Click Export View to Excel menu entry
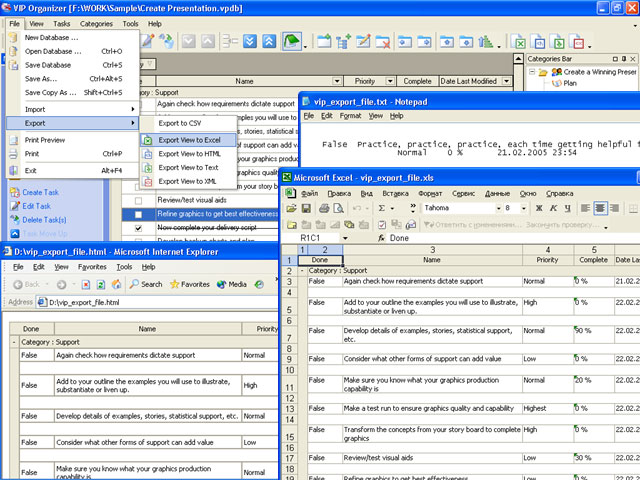640x480 pixels. click(188, 140)
